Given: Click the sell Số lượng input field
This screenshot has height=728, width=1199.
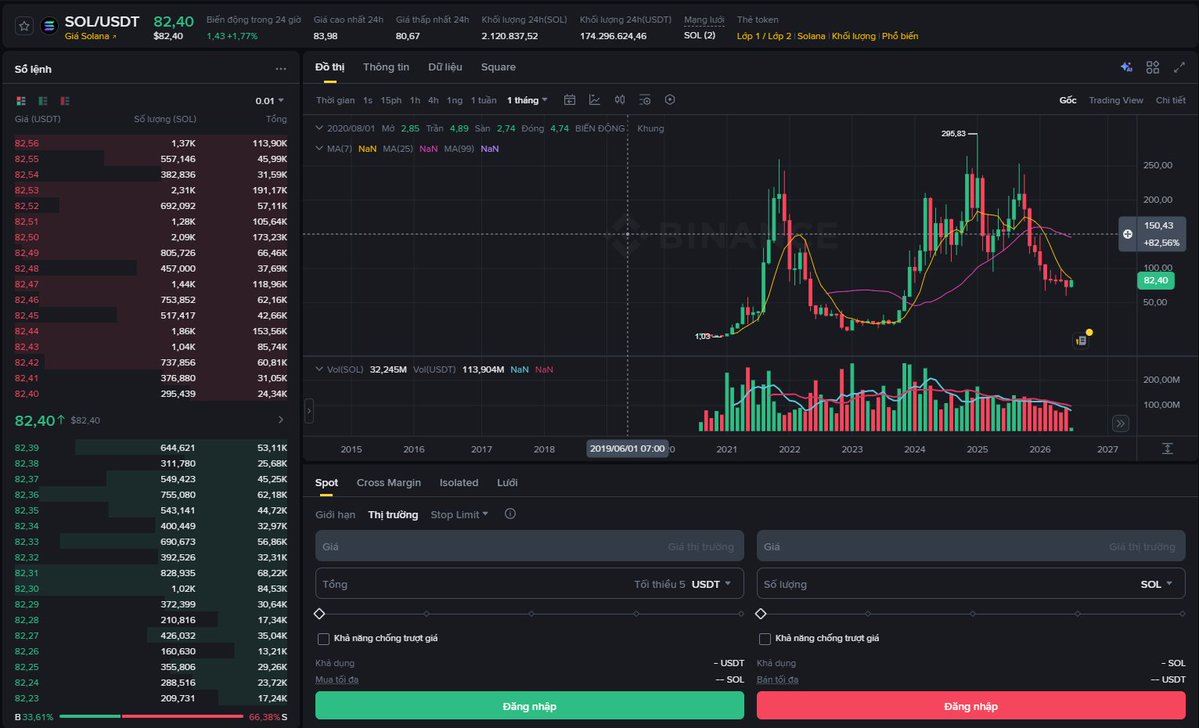Looking at the screenshot, I should click(970, 583).
